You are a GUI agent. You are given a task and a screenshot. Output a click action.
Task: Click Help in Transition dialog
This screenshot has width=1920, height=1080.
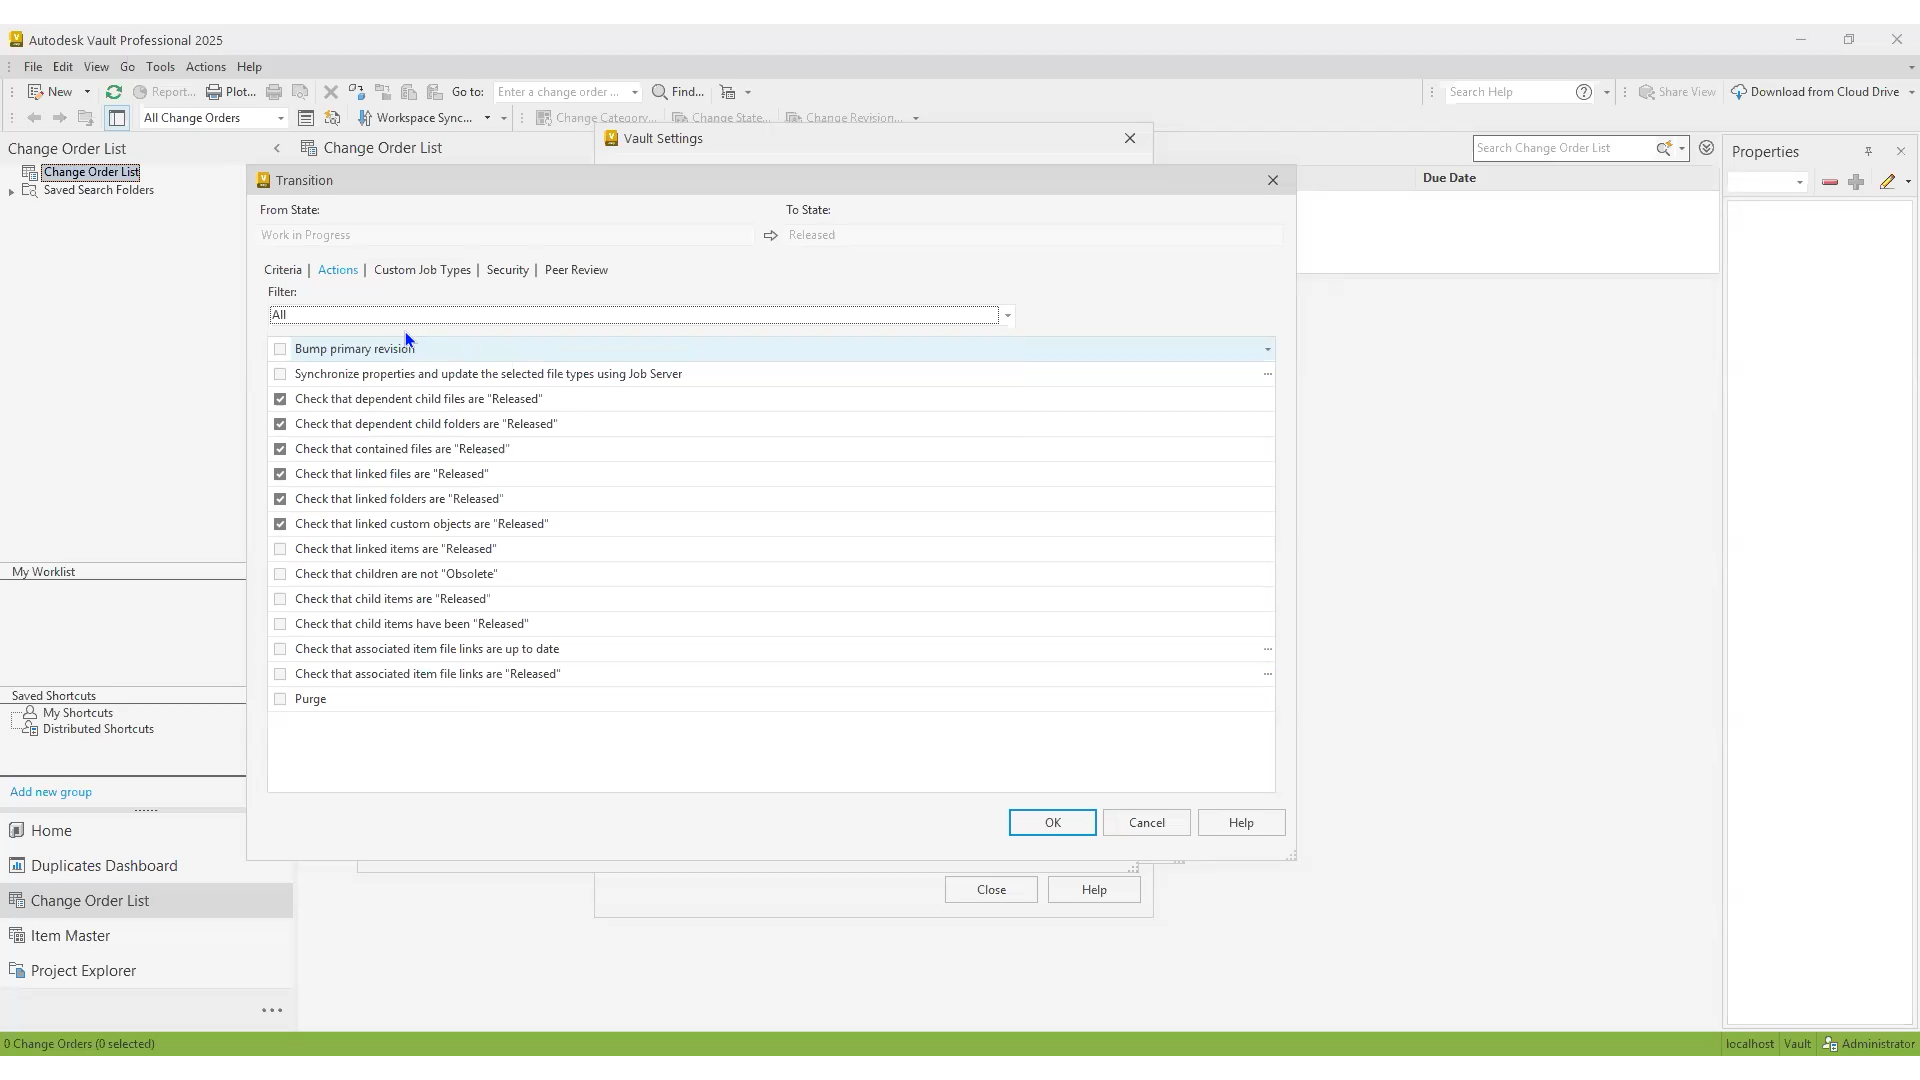pos(1241,822)
